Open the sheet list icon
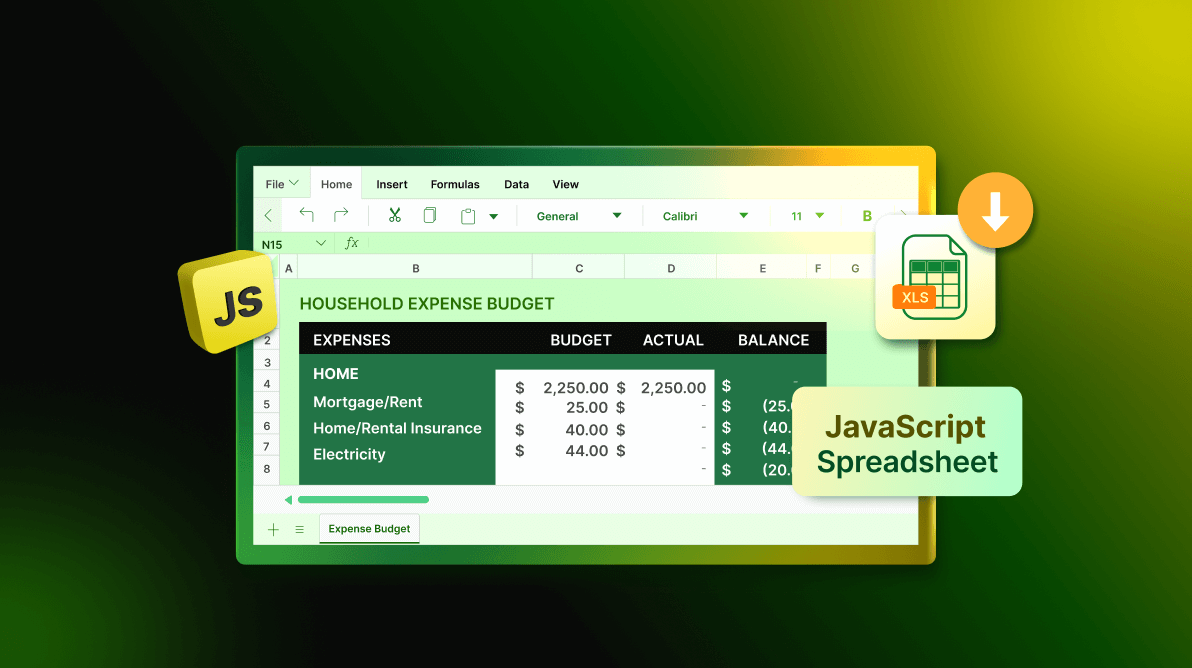 (x=299, y=529)
